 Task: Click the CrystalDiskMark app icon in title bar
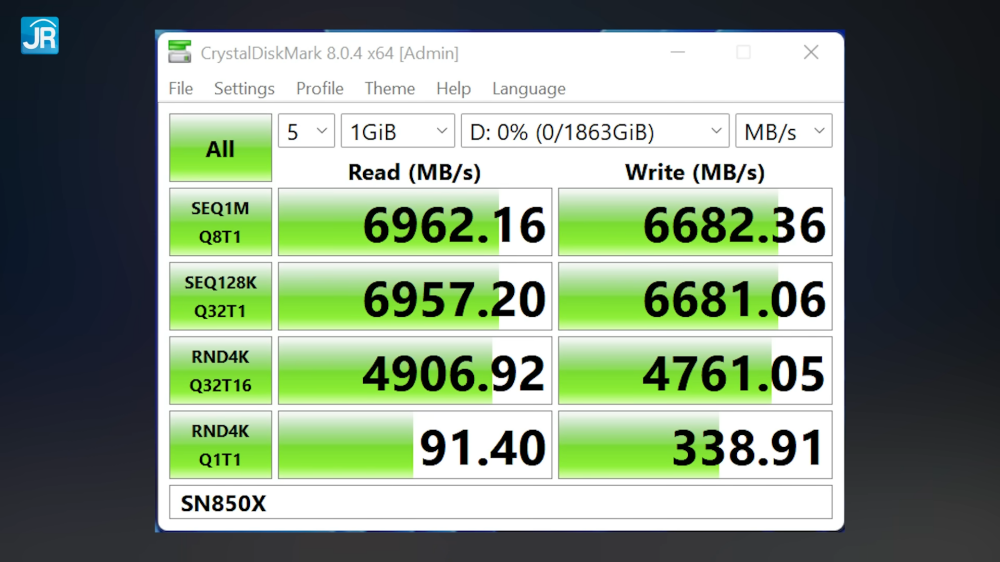click(180, 52)
